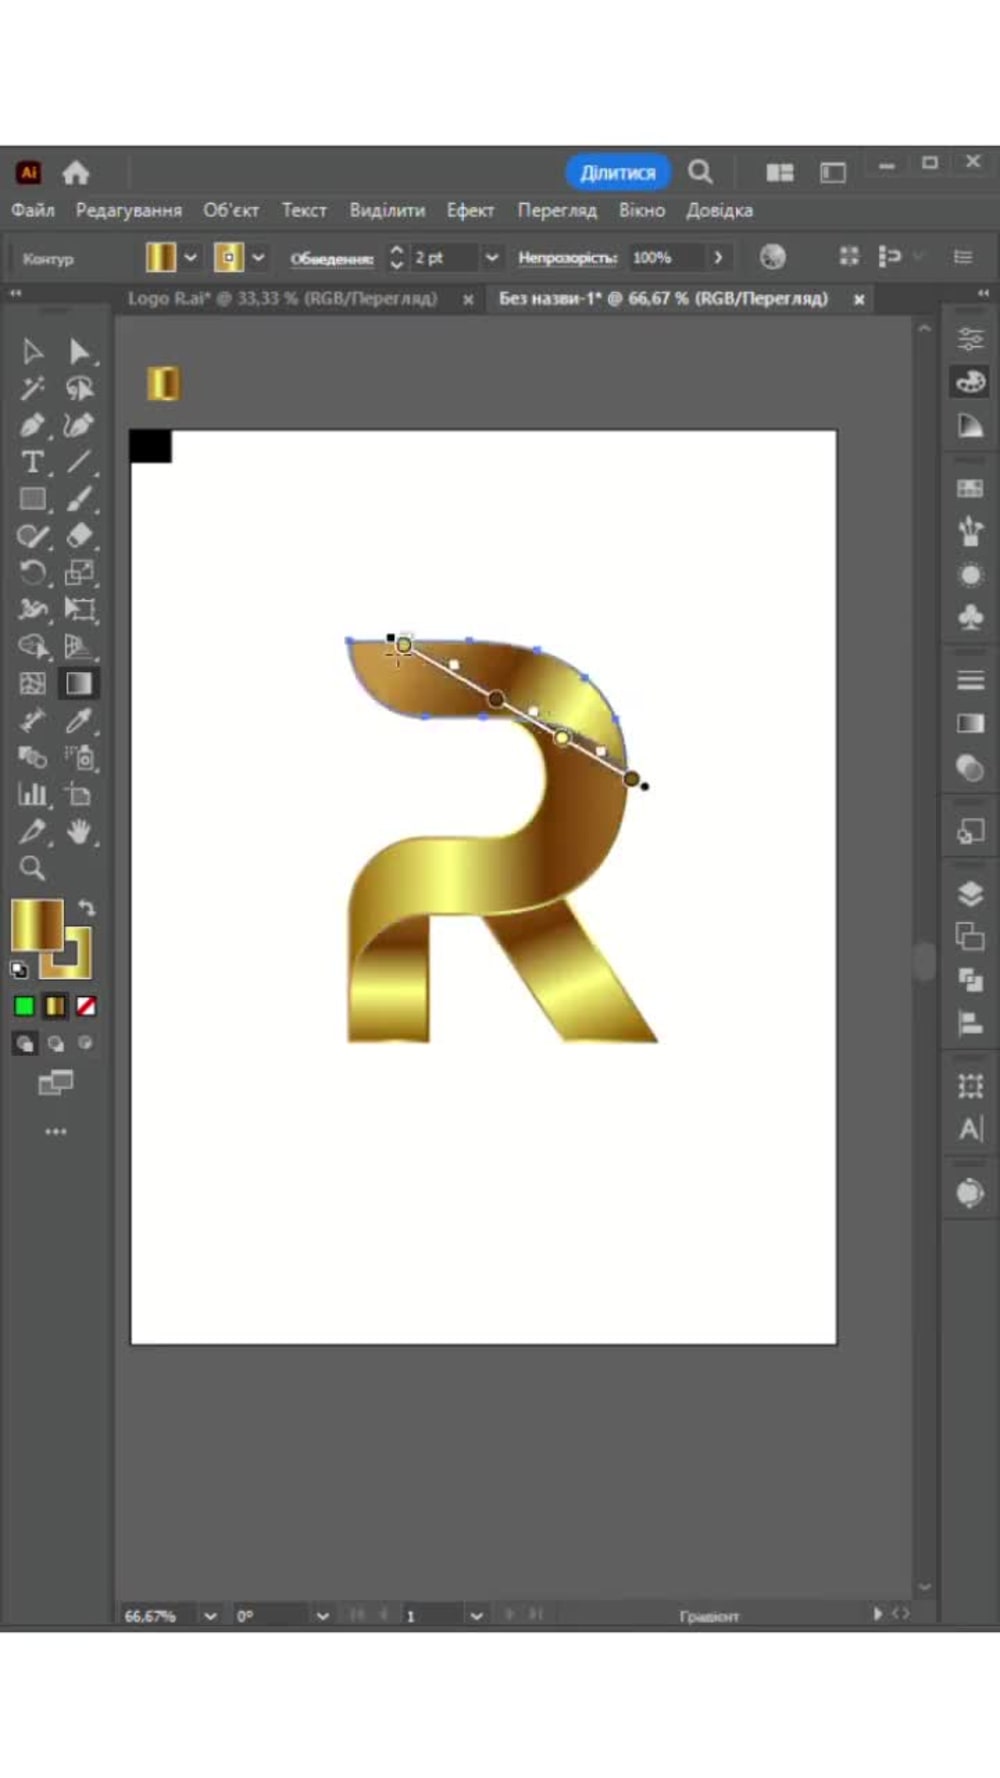This screenshot has height=1778, width=1000.
Task: Select the Rotate tool
Action: click(x=32, y=573)
